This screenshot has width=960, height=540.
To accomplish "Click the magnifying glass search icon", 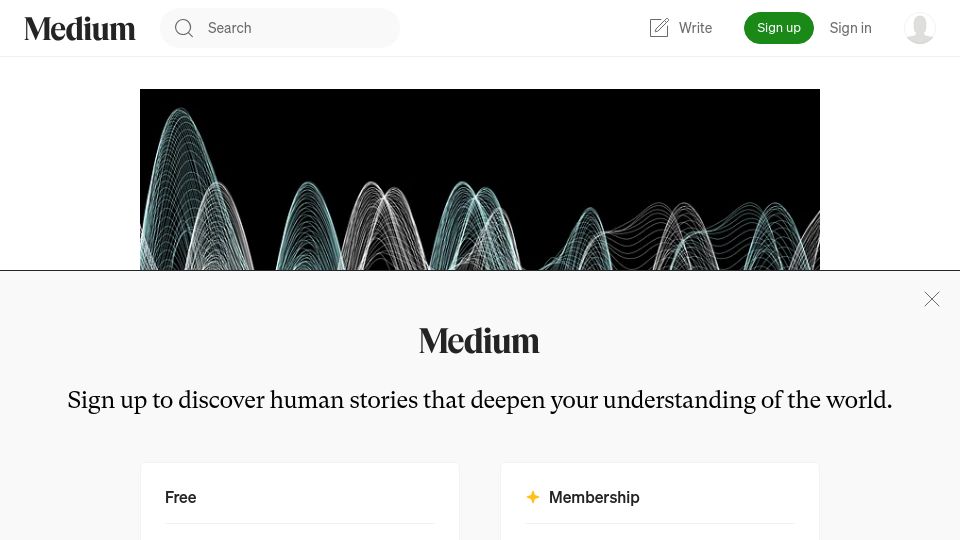I will (184, 28).
